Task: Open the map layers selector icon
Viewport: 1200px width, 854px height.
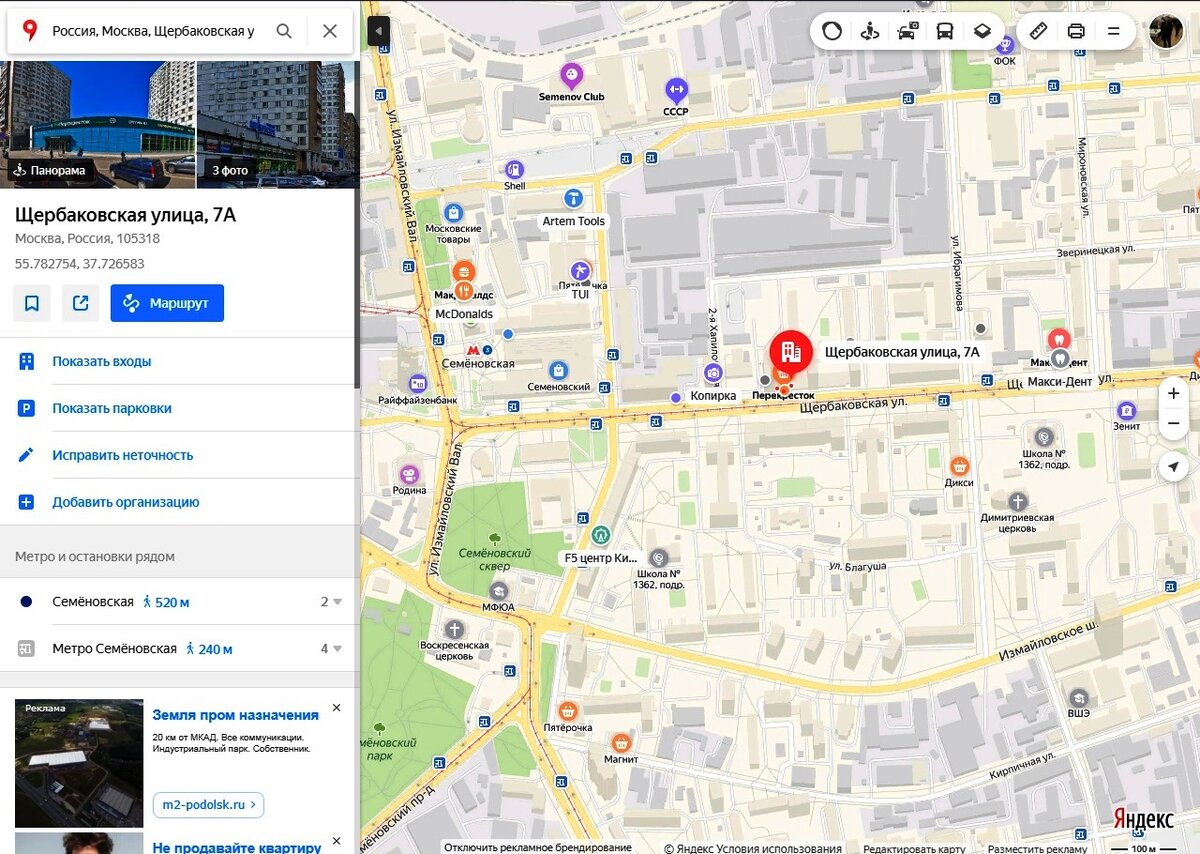Action: click(982, 31)
